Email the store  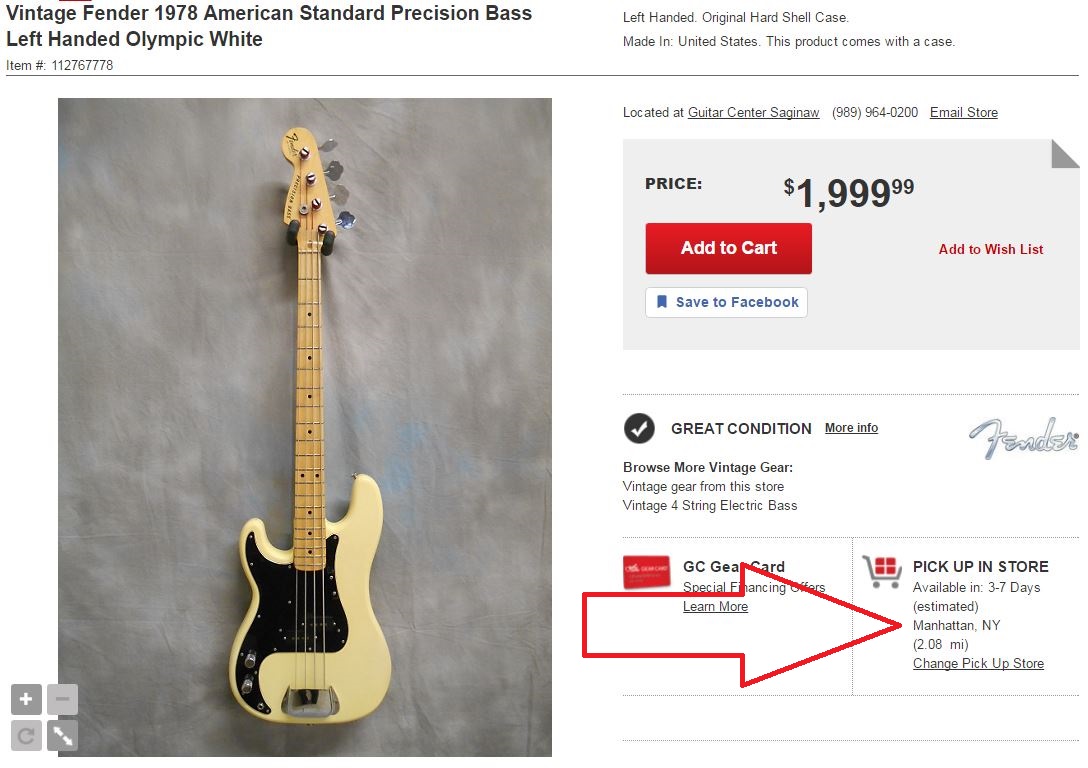[x=964, y=112]
